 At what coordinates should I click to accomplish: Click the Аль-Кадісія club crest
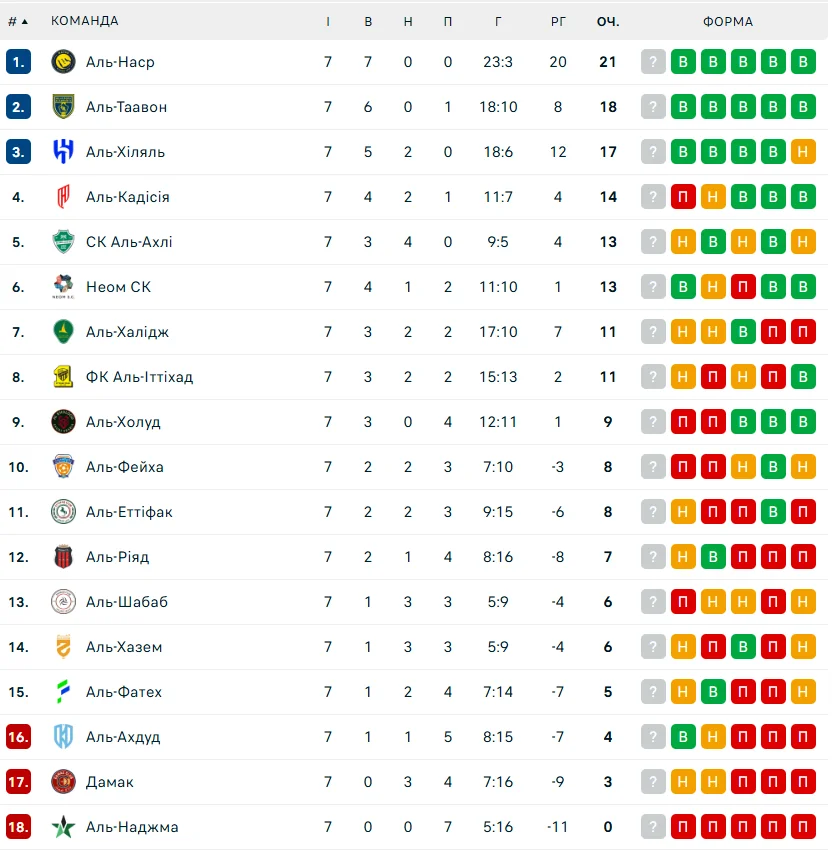click(x=63, y=197)
